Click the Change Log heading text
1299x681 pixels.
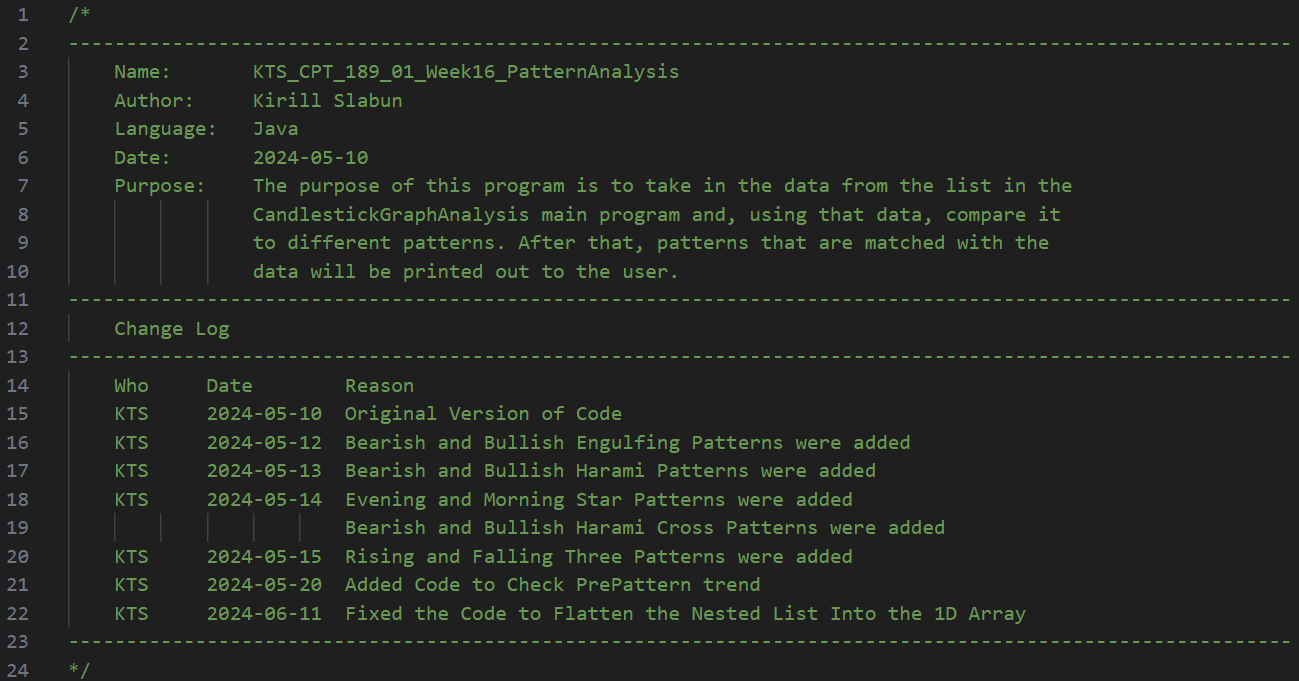pos(171,328)
